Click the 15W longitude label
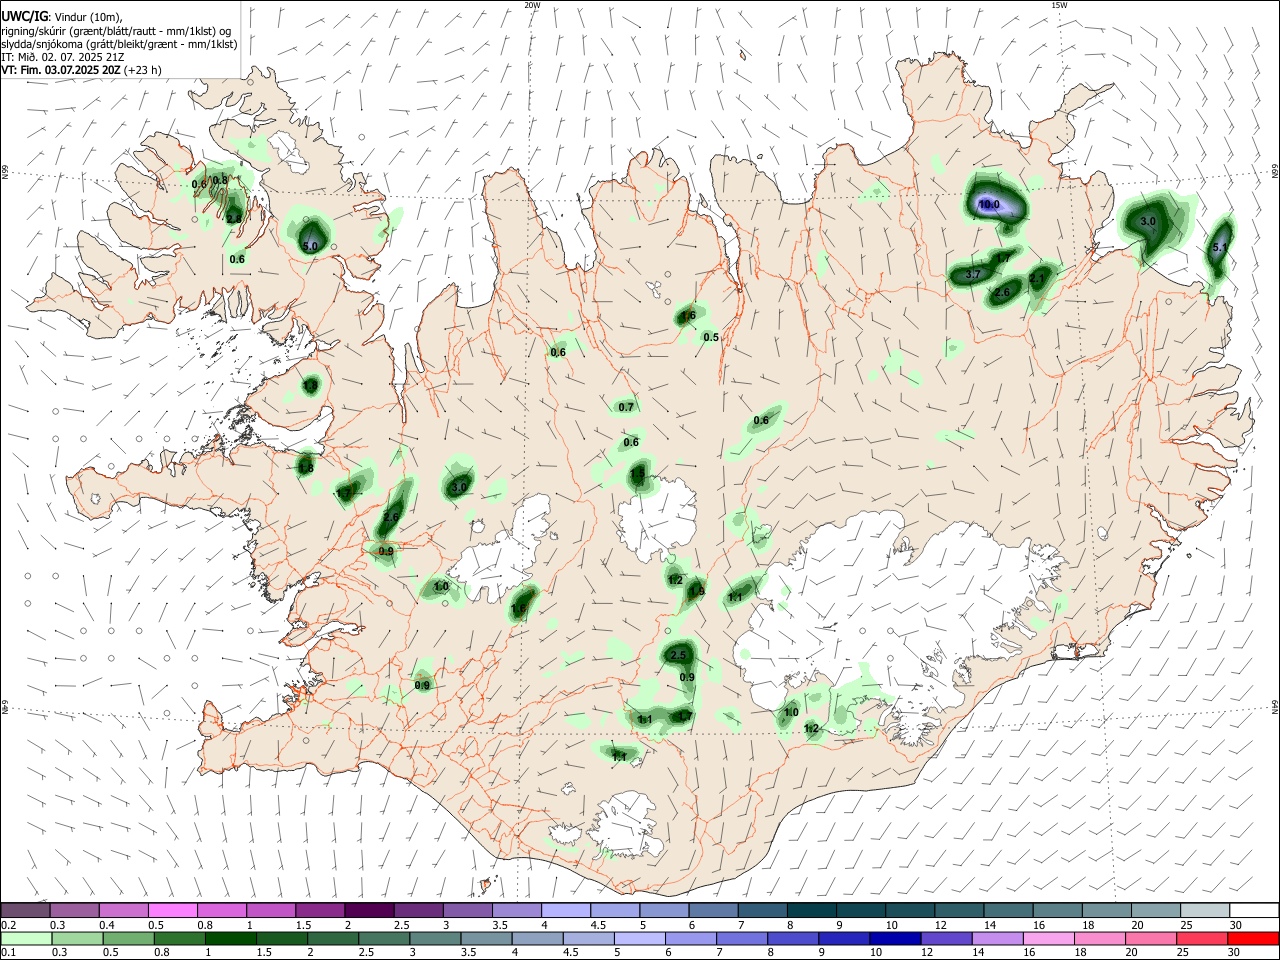This screenshot has width=1280, height=960. click(x=1058, y=5)
